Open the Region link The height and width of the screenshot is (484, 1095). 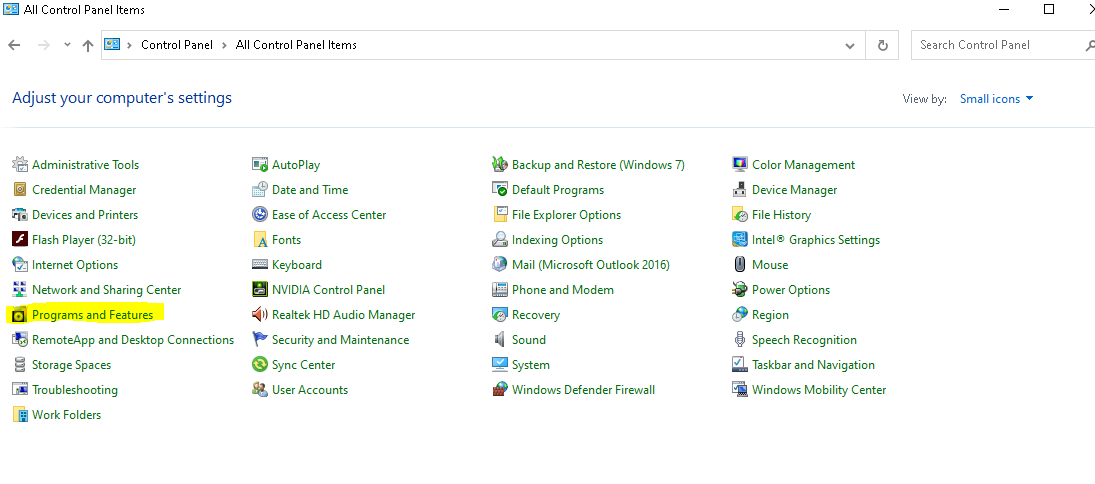coord(770,315)
